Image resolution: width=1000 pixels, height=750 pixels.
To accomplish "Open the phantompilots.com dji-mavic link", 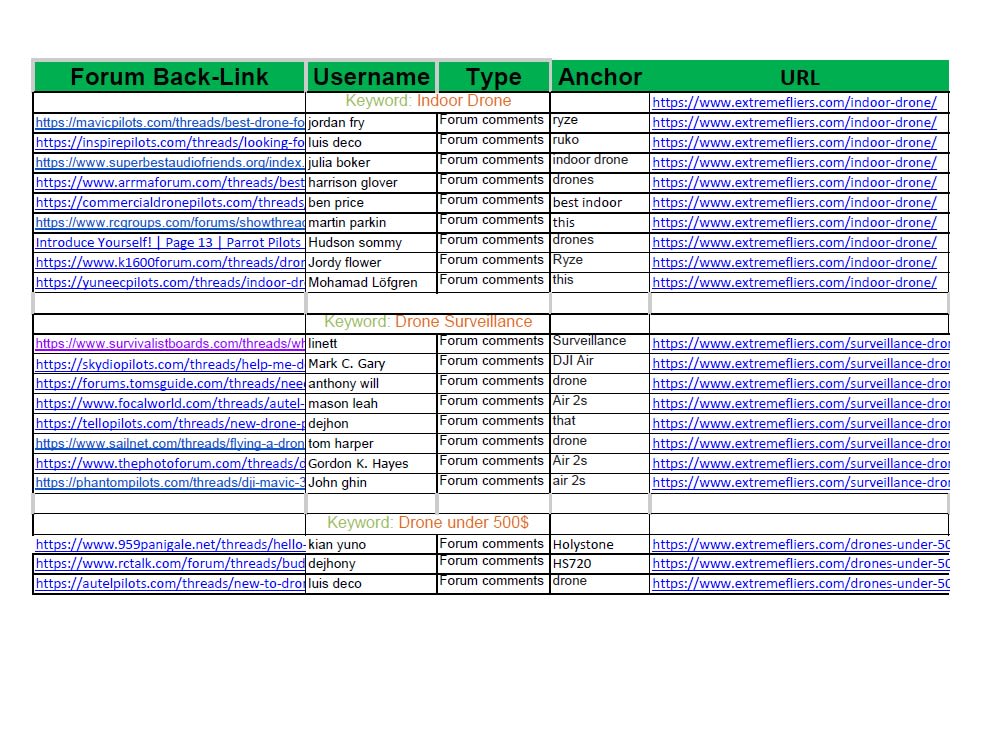I will click(170, 483).
